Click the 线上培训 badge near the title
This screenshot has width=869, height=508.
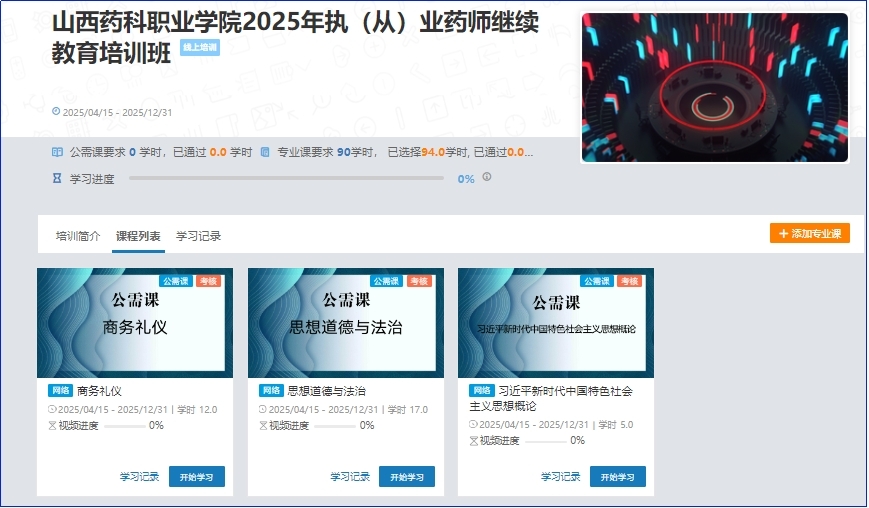point(200,47)
